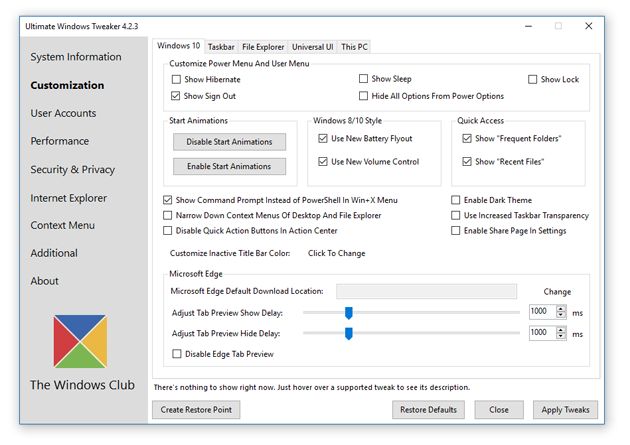The height and width of the screenshot is (445, 630).
Task: Open Context Menu section
Action: [63, 225]
